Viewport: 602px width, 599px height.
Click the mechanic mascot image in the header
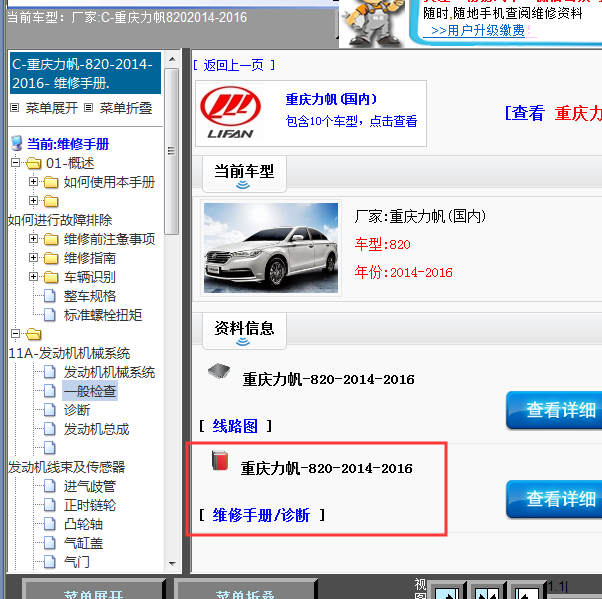pyautogui.click(x=372, y=23)
